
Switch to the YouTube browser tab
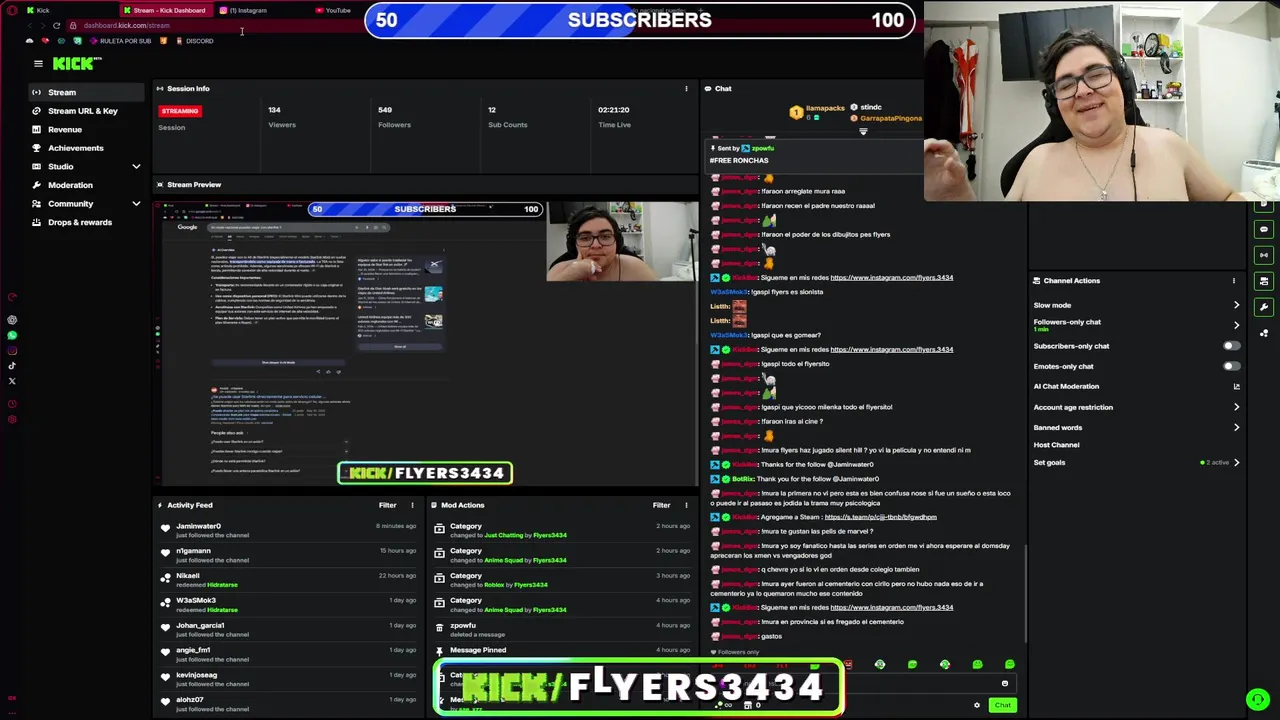(333, 10)
